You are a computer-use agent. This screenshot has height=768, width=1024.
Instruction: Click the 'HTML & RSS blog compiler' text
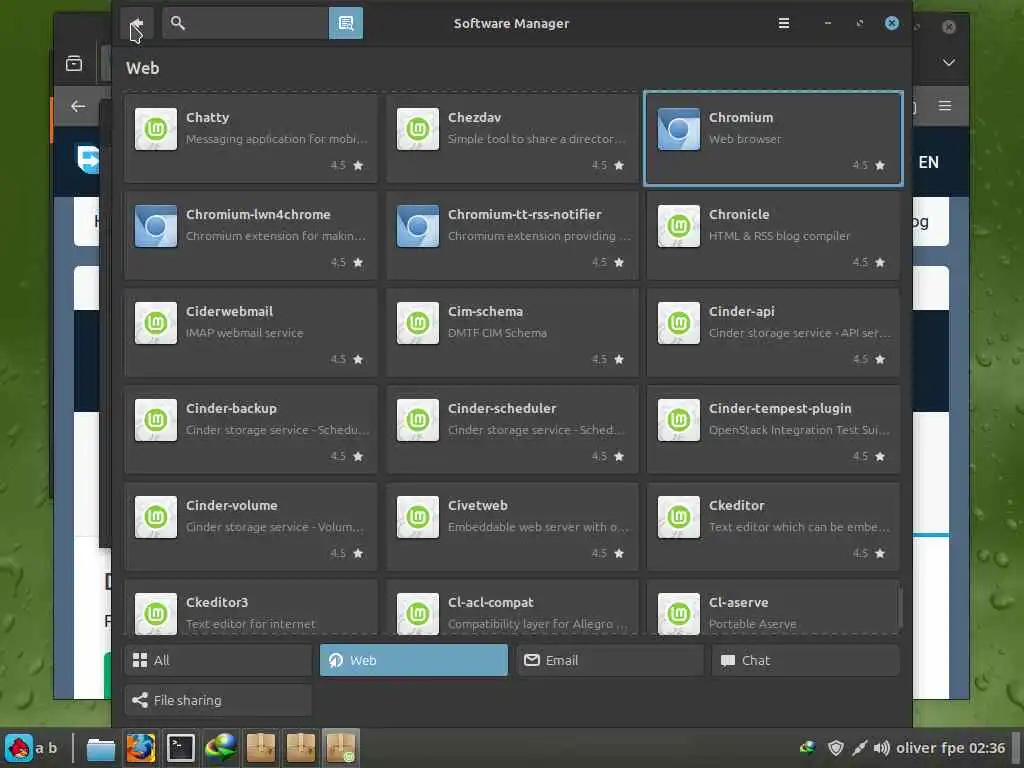[x=780, y=236]
